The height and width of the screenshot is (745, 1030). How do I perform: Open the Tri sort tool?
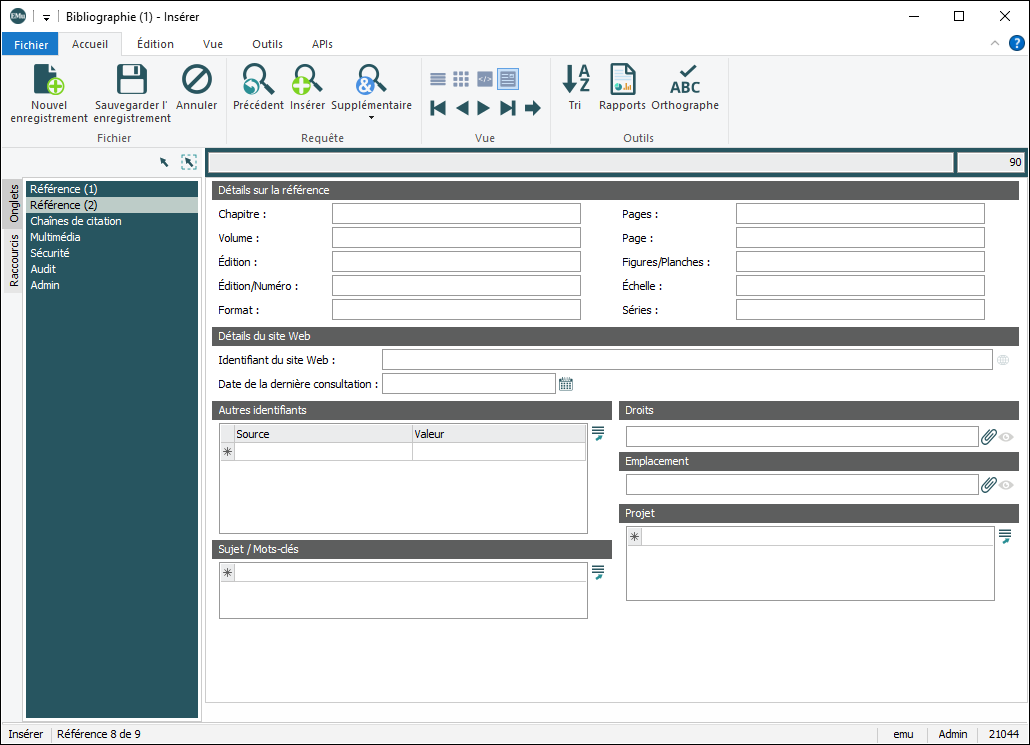click(x=575, y=80)
